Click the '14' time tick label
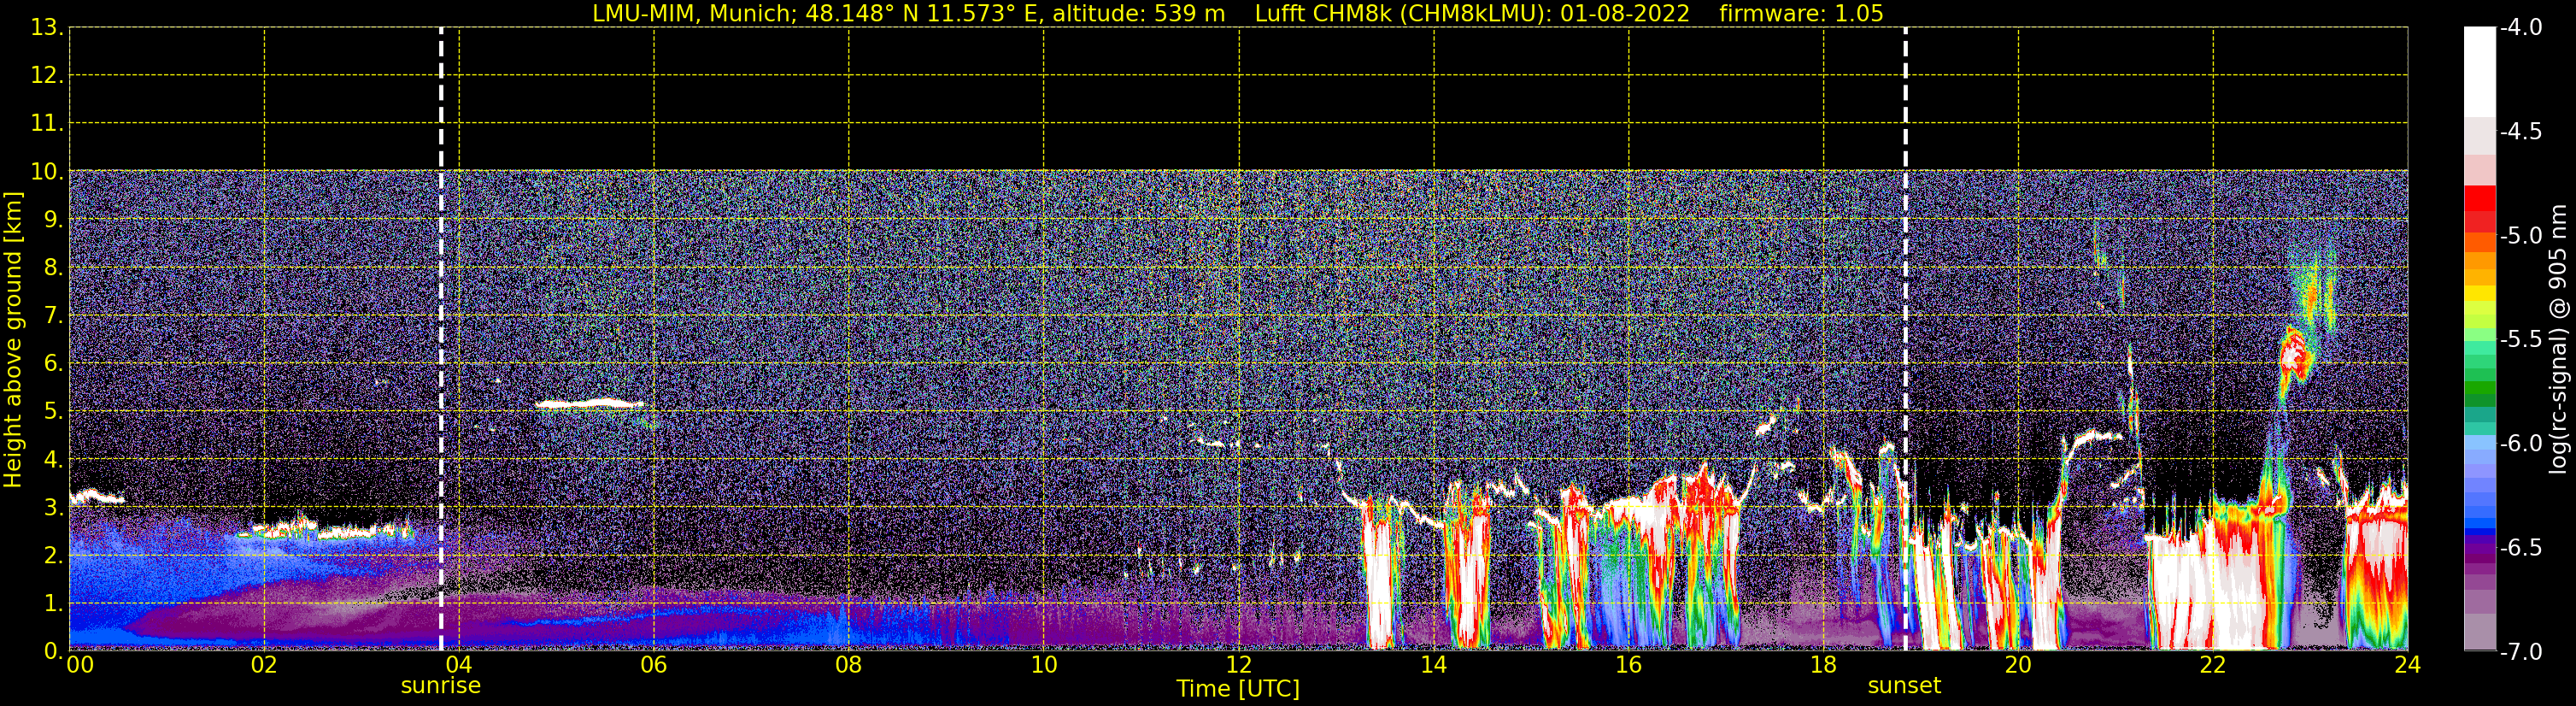 click(x=1434, y=665)
